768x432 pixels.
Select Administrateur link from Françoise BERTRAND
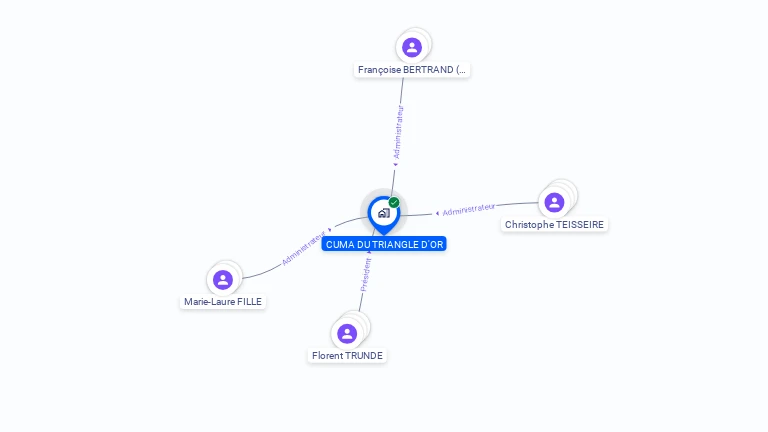[399, 132]
